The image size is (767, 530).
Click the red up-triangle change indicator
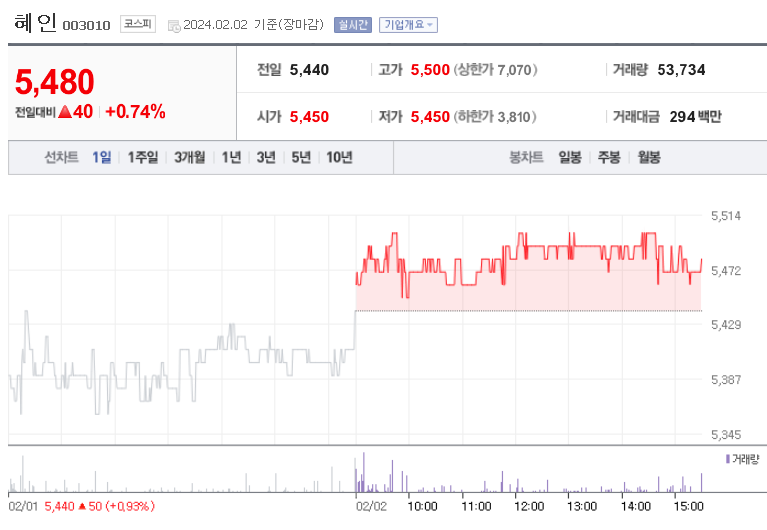tap(65, 112)
